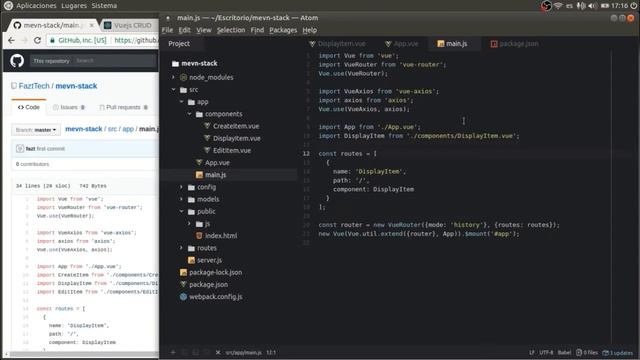This screenshot has width=640, height=360.
Task: Open CreateItem.vue Vue file icon in tree
Action: point(207,126)
